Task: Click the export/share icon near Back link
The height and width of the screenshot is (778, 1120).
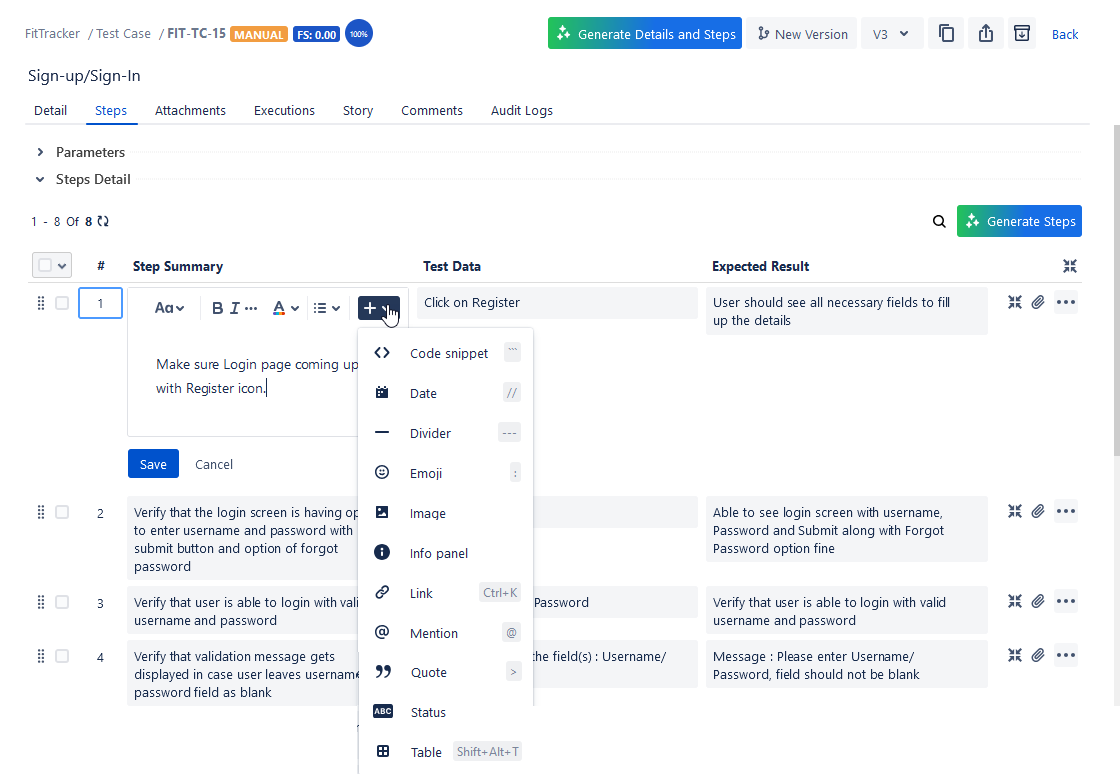Action: [985, 33]
